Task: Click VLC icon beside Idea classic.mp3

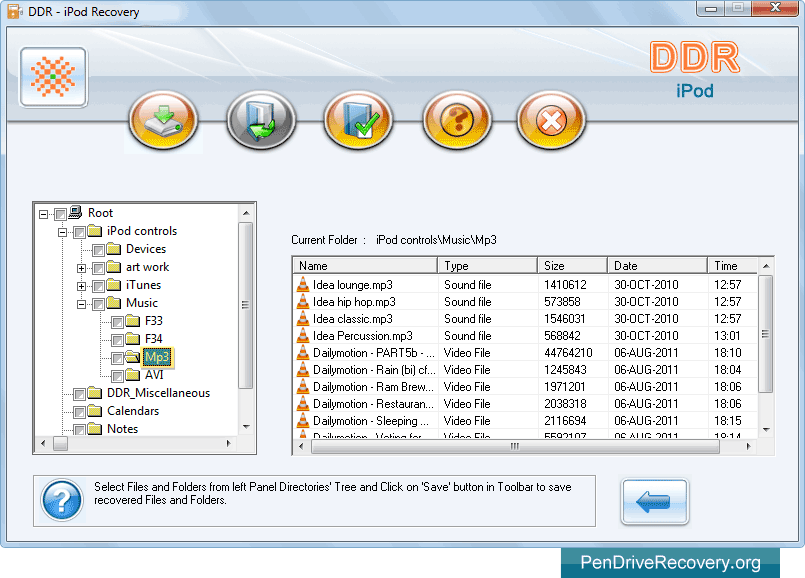Action: 303,318
